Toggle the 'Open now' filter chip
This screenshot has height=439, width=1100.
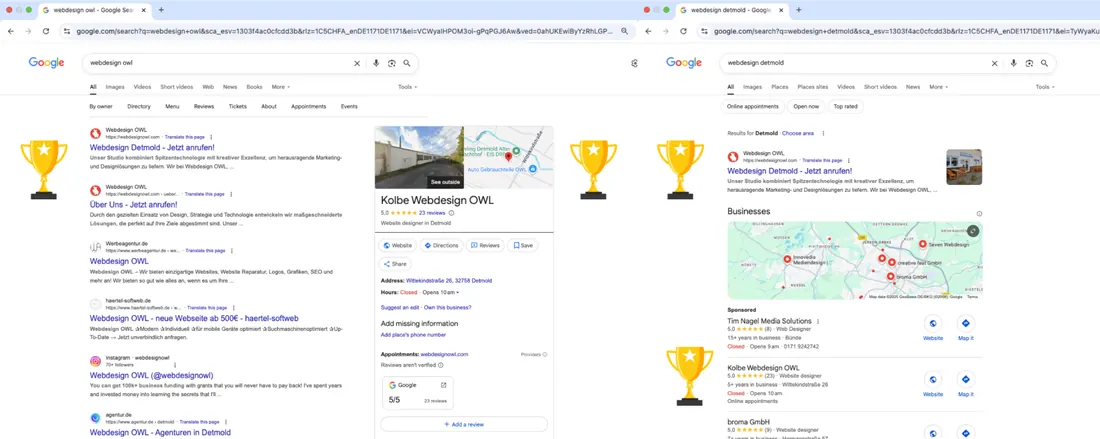[x=806, y=107]
